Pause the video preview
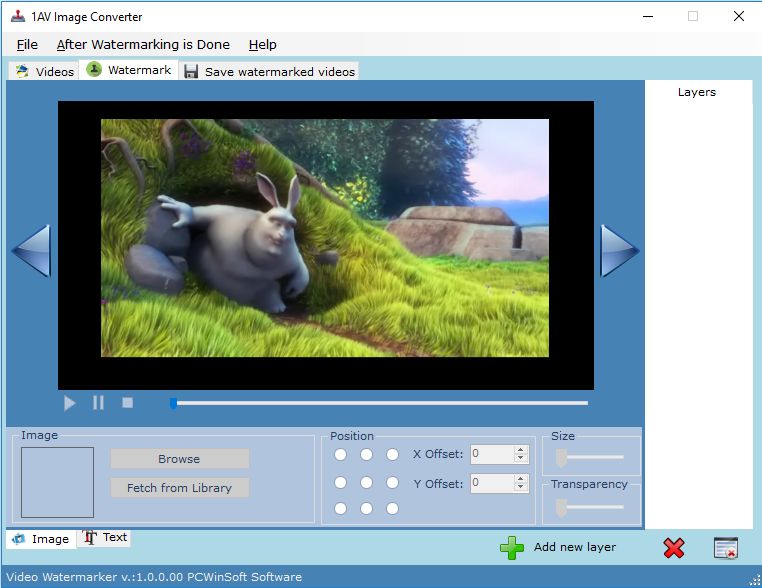This screenshot has width=762, height=588. coord(98,403)
